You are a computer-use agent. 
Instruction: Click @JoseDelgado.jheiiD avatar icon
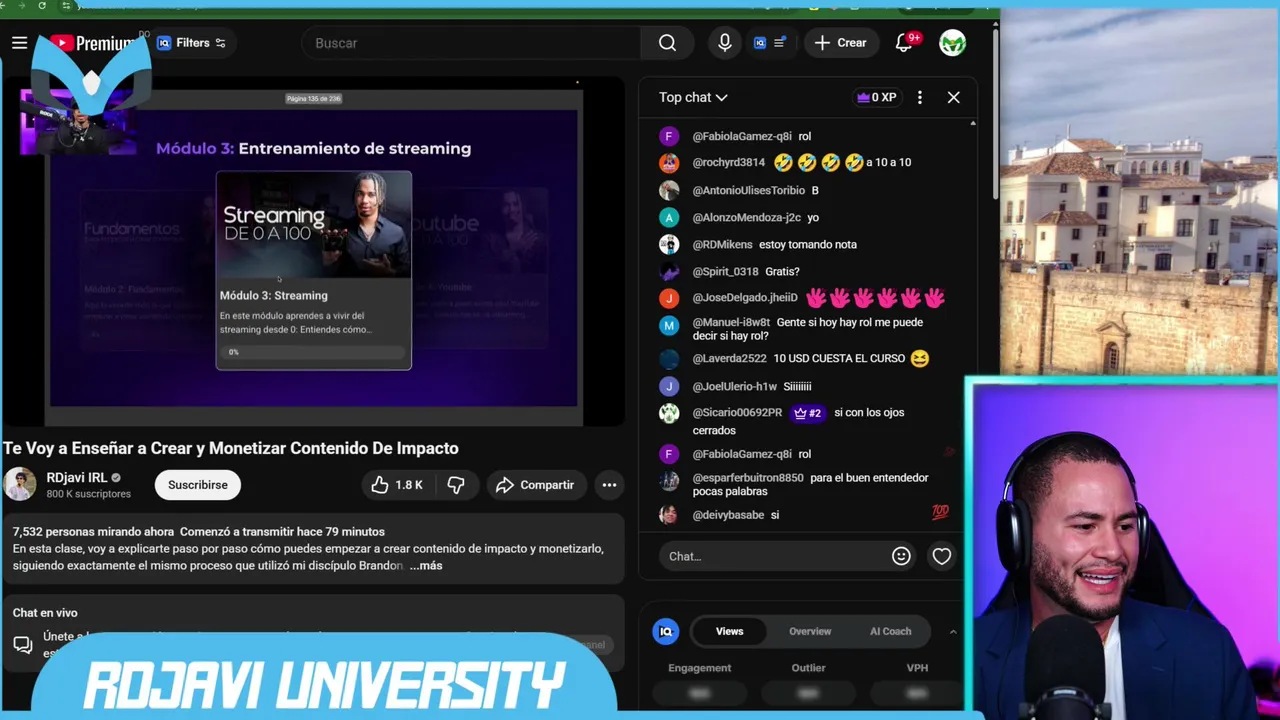[x=669, y=298]
